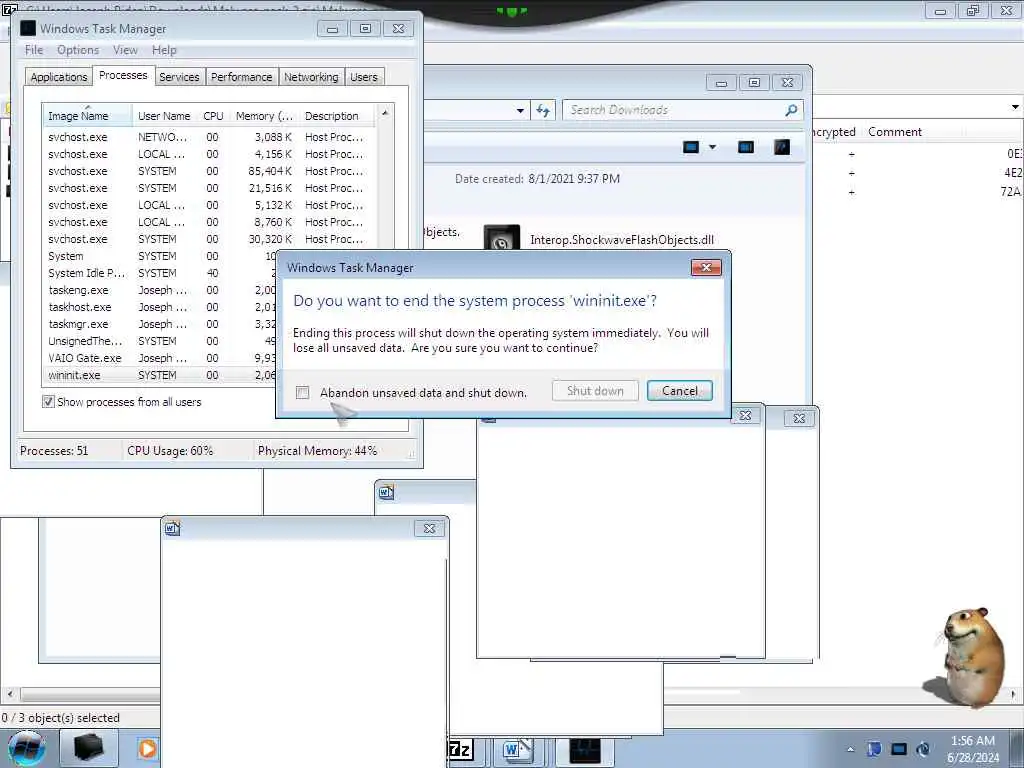Image resolution: width=1024 pixels, height=768 pixels.
Task: Click the Shut down button
Action: 595,391
